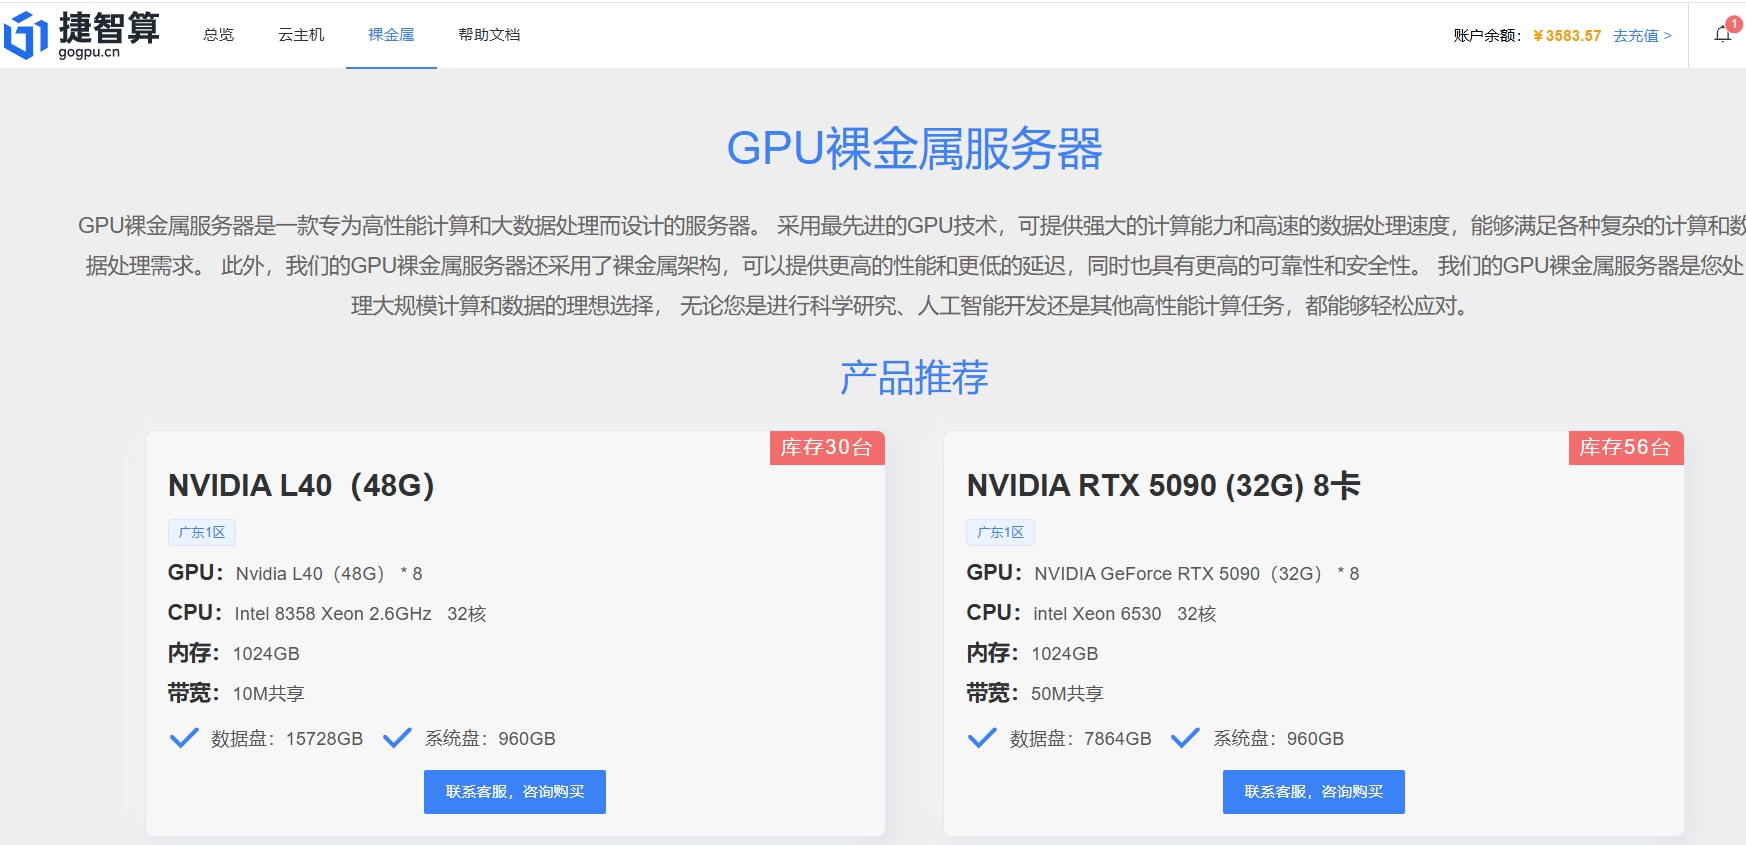The width and height of the screenshot is (1746, 845).
Task: Contact support for the NVIDIA L40 server
Action: coord(514,791)
